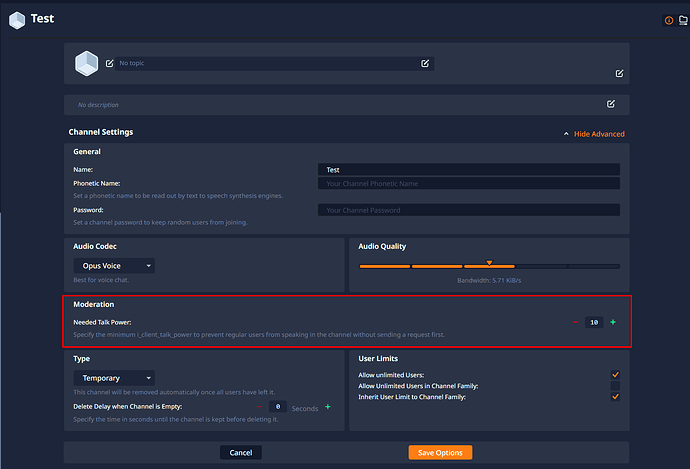The image size is (690, 469).
Task: Disable Allow unlimited Users checkbox
Action: coord(615,375)
